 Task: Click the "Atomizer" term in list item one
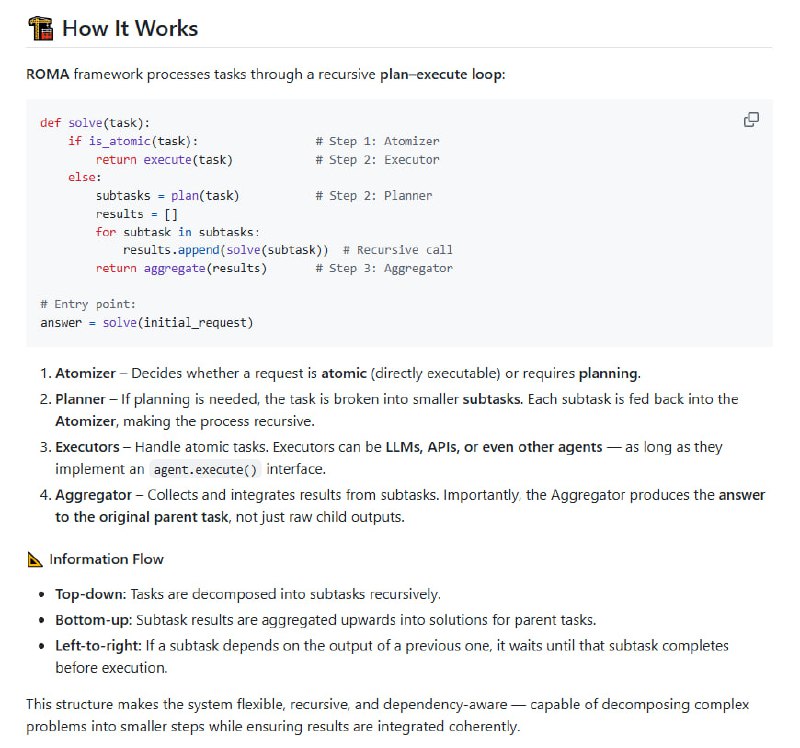(x=85, y=373)
